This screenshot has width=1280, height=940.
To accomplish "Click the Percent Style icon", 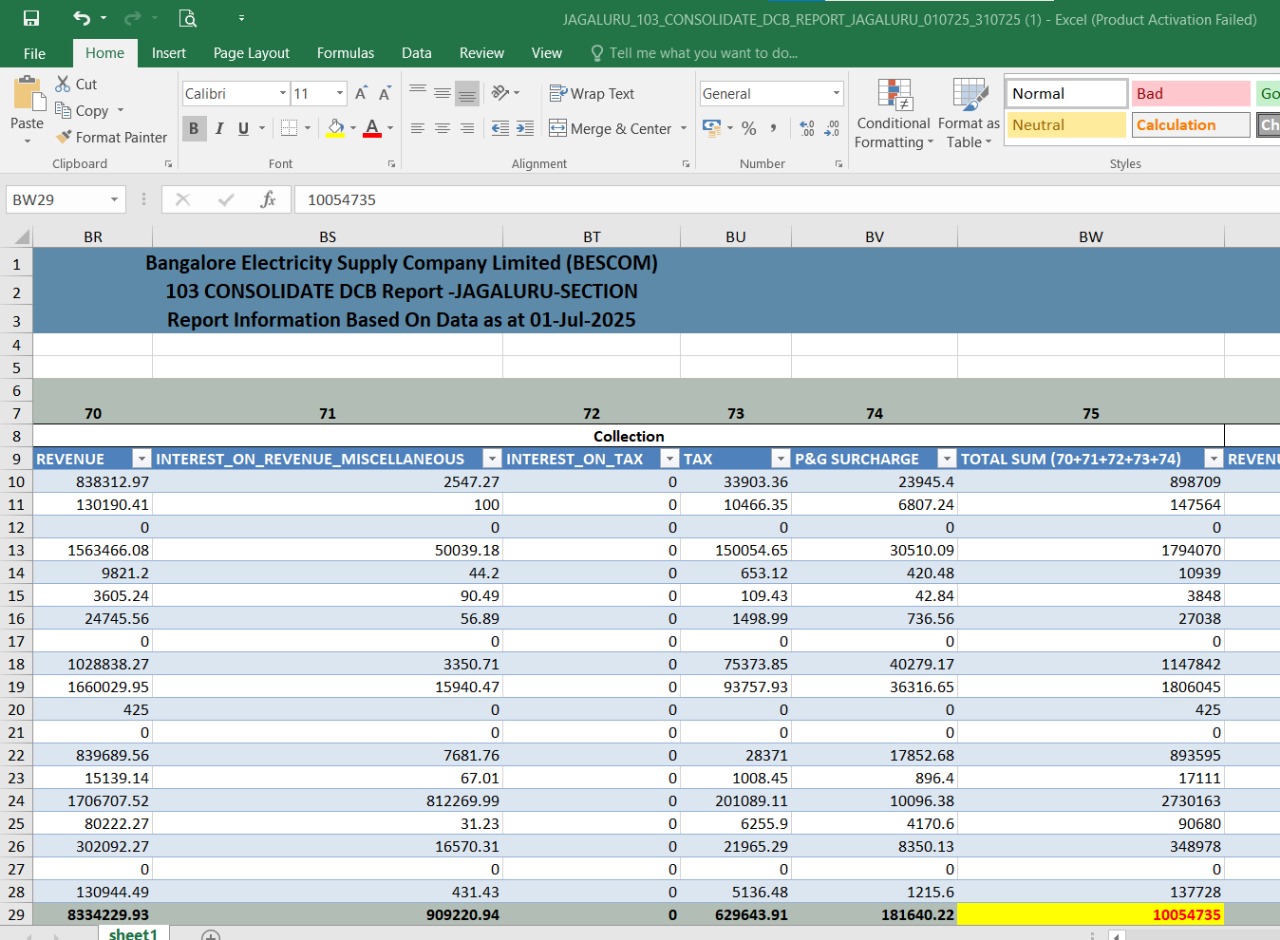I will 748,128.
